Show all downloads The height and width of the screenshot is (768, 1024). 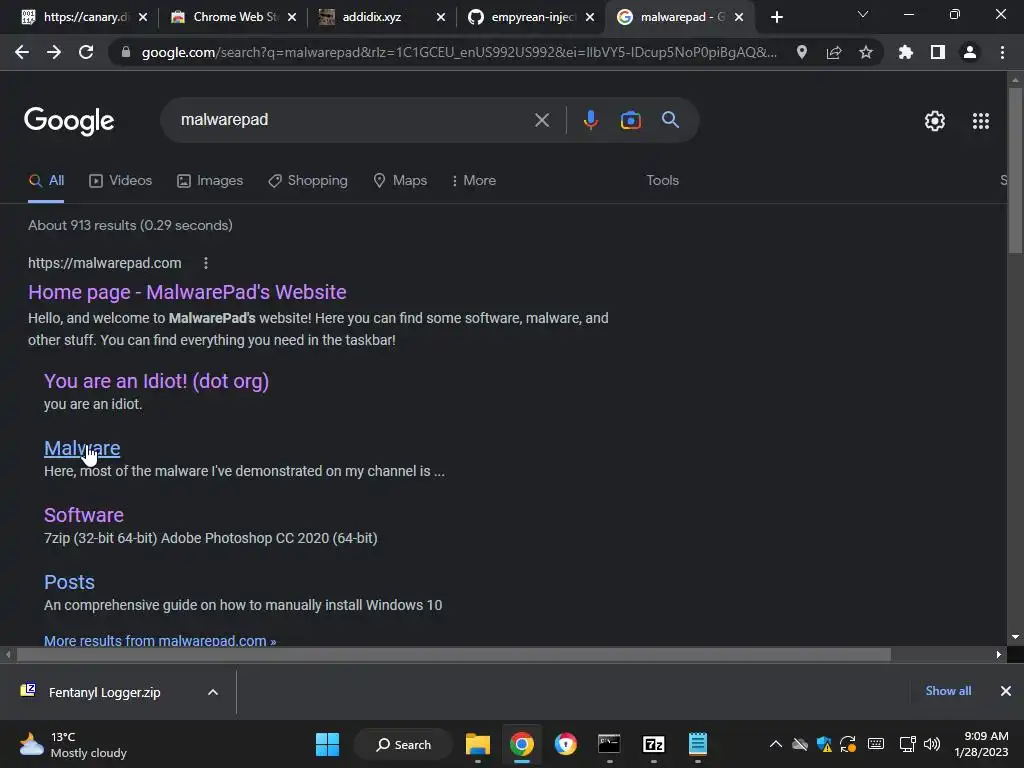point(948,691)
